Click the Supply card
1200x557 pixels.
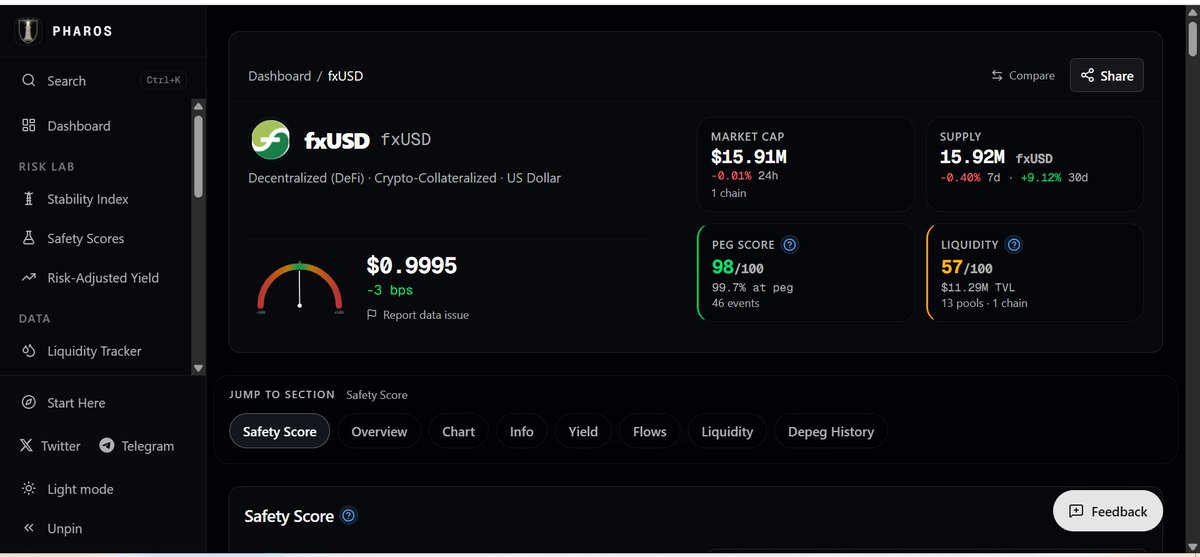(1035, 164)
